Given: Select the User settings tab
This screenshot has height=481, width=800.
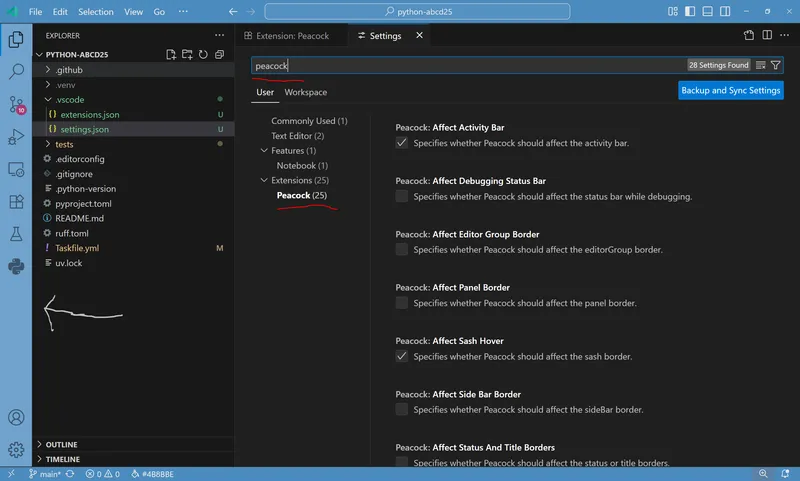Looking at the screenshot, I should 265,92.
